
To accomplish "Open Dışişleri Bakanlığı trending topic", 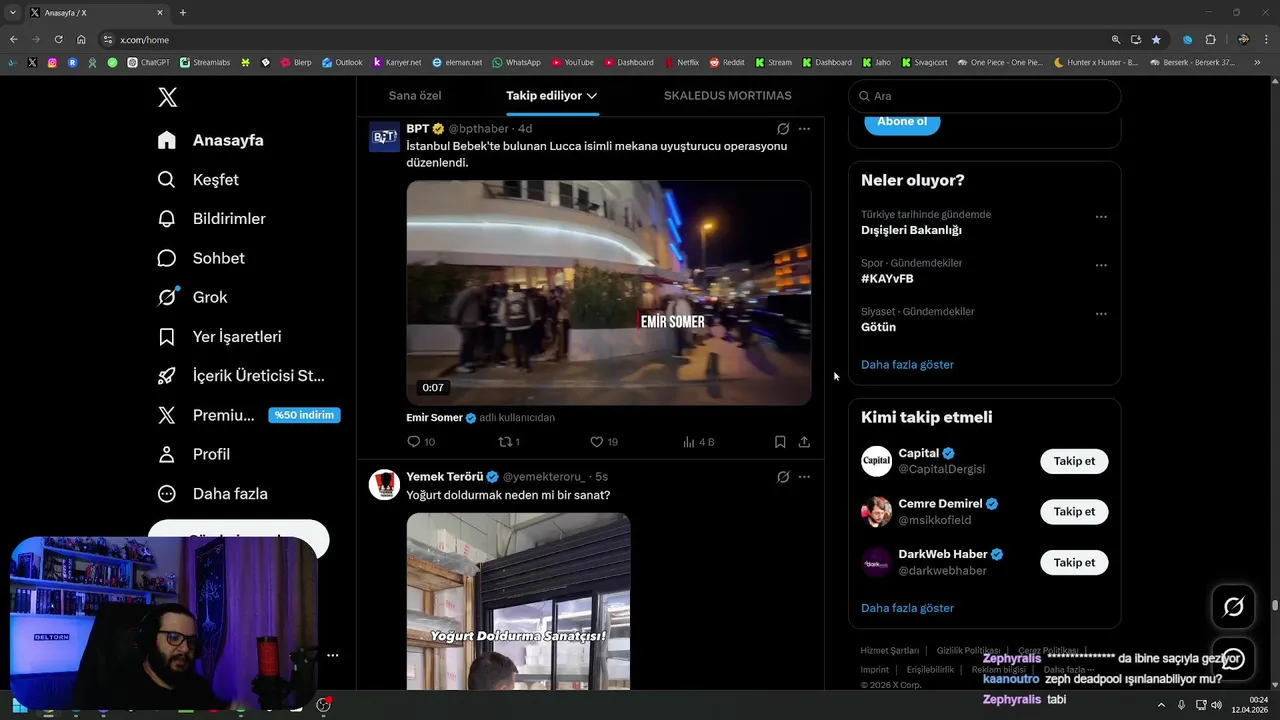I will tap(911, 230).
